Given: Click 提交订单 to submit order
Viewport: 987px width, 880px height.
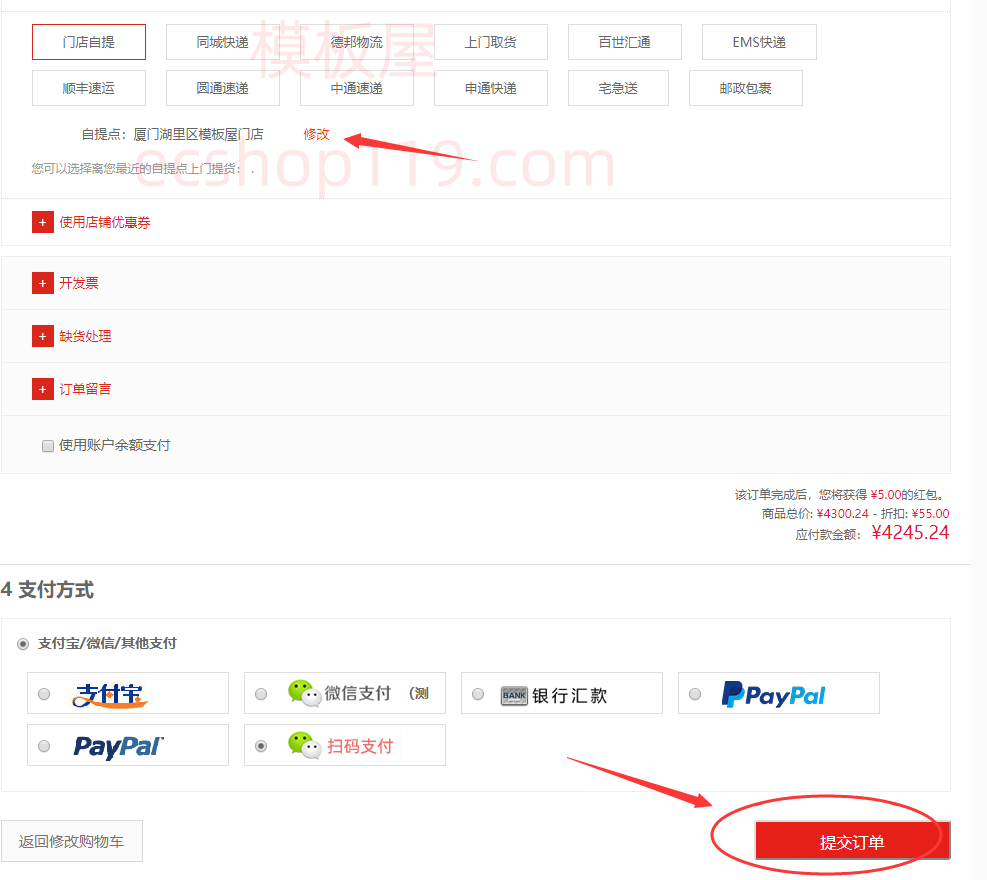Looking at the screenshot, I should pos(852,841).
